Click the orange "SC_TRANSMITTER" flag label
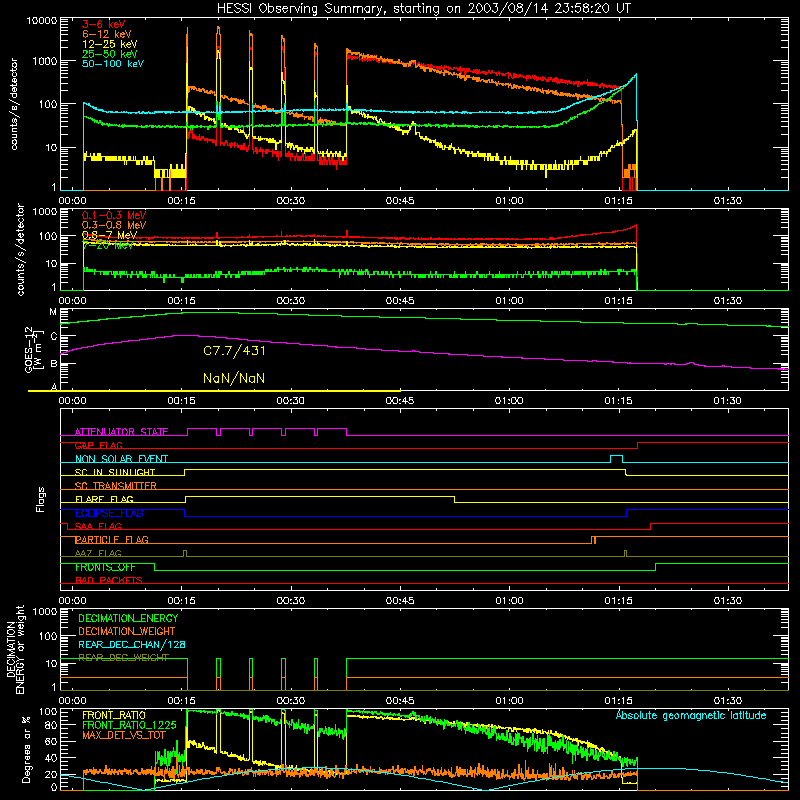This screenshot has width=800, height=800. [x=116, y=486]
